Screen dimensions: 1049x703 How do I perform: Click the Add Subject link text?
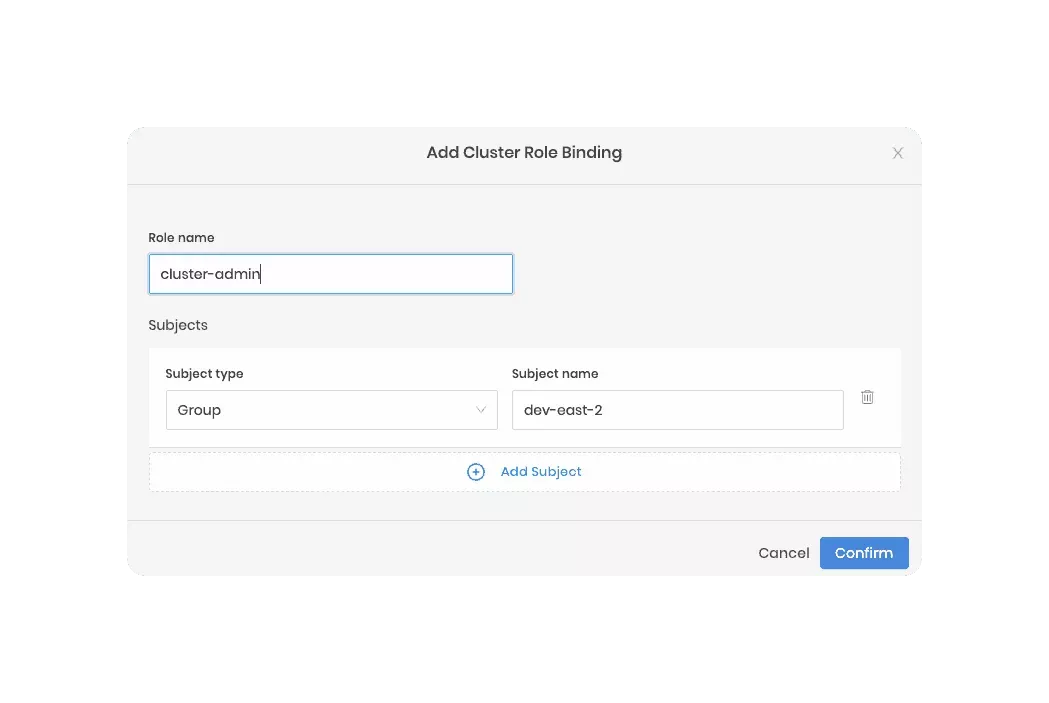541,472
